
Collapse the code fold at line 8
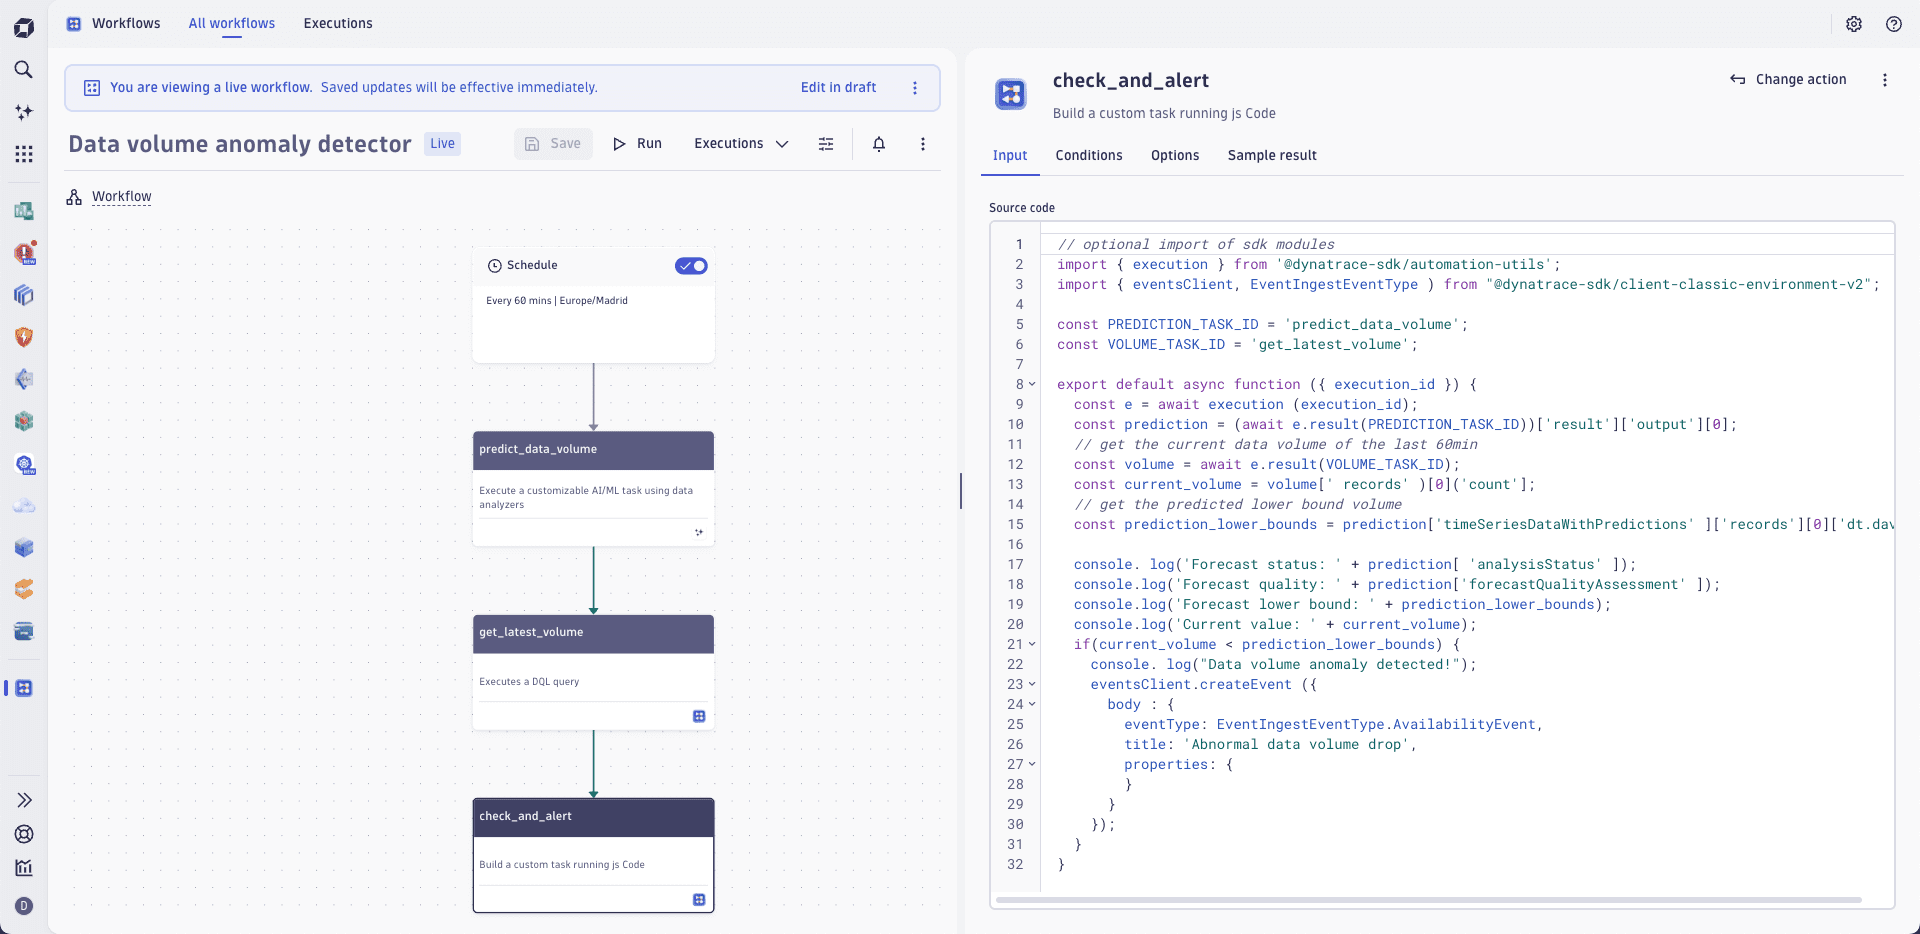(1033, 384)
